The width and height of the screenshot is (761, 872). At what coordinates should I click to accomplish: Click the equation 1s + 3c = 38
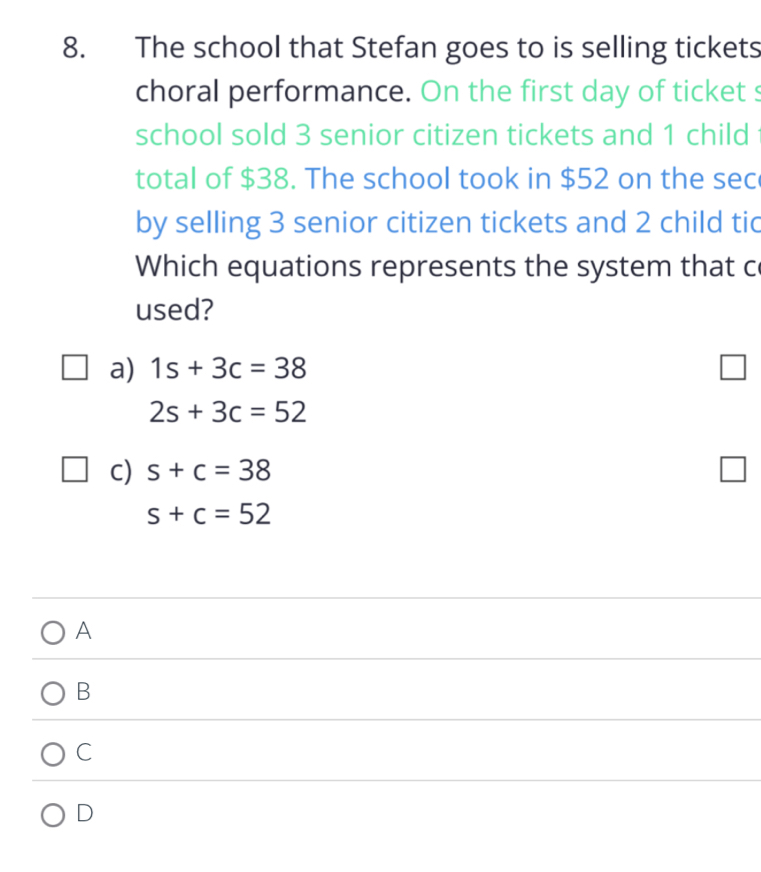(227, 369)
